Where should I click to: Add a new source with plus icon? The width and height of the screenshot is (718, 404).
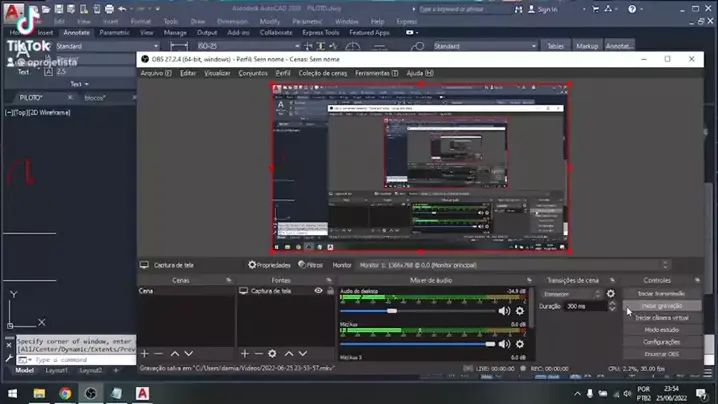[x=245, y=354]
